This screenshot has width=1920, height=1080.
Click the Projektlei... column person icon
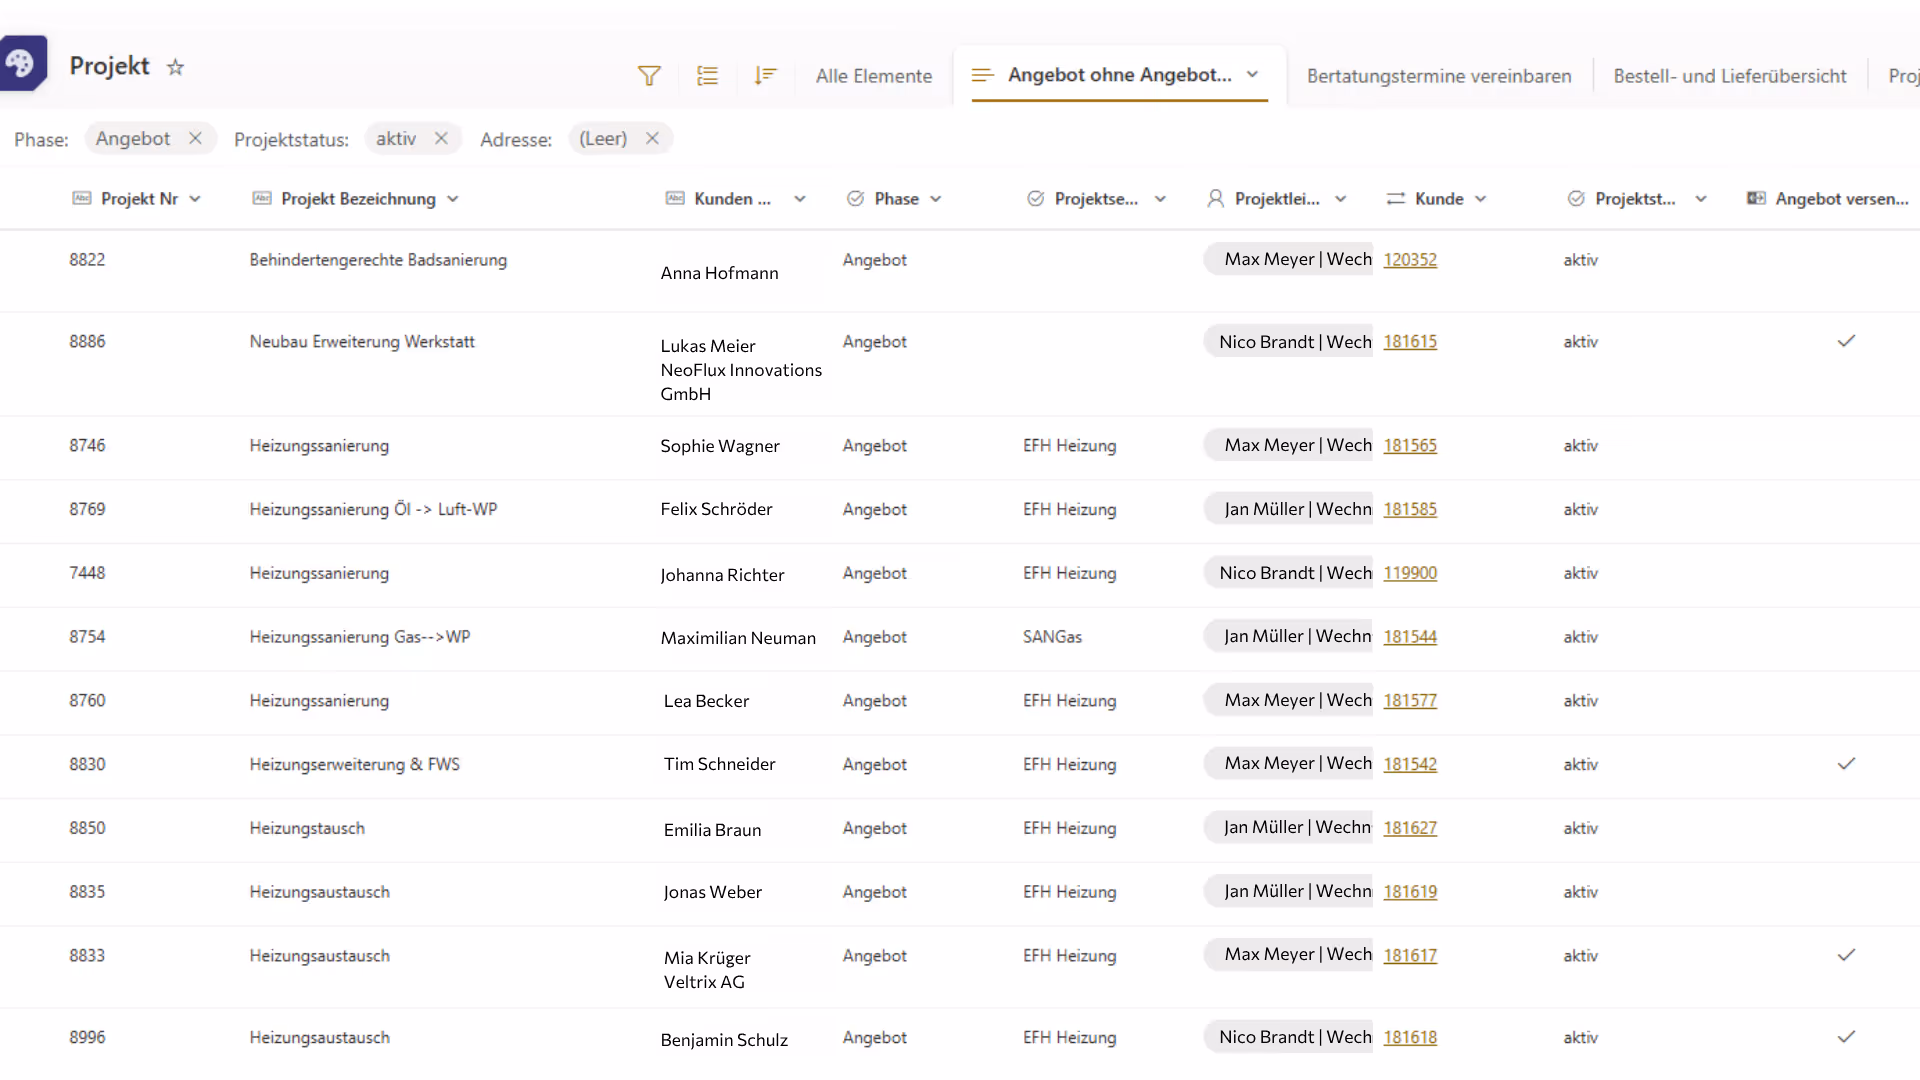(x=1215, y=199)
